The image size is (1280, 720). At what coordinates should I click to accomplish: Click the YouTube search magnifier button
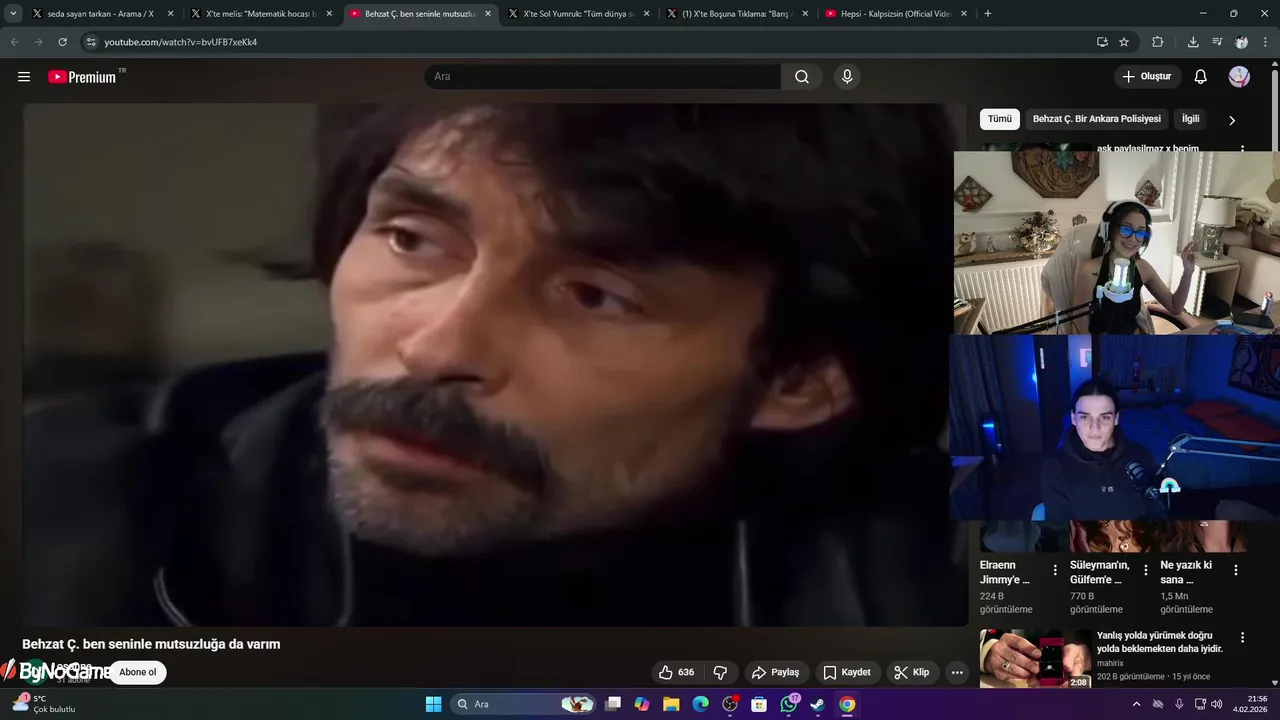click(x=802, y=77)
